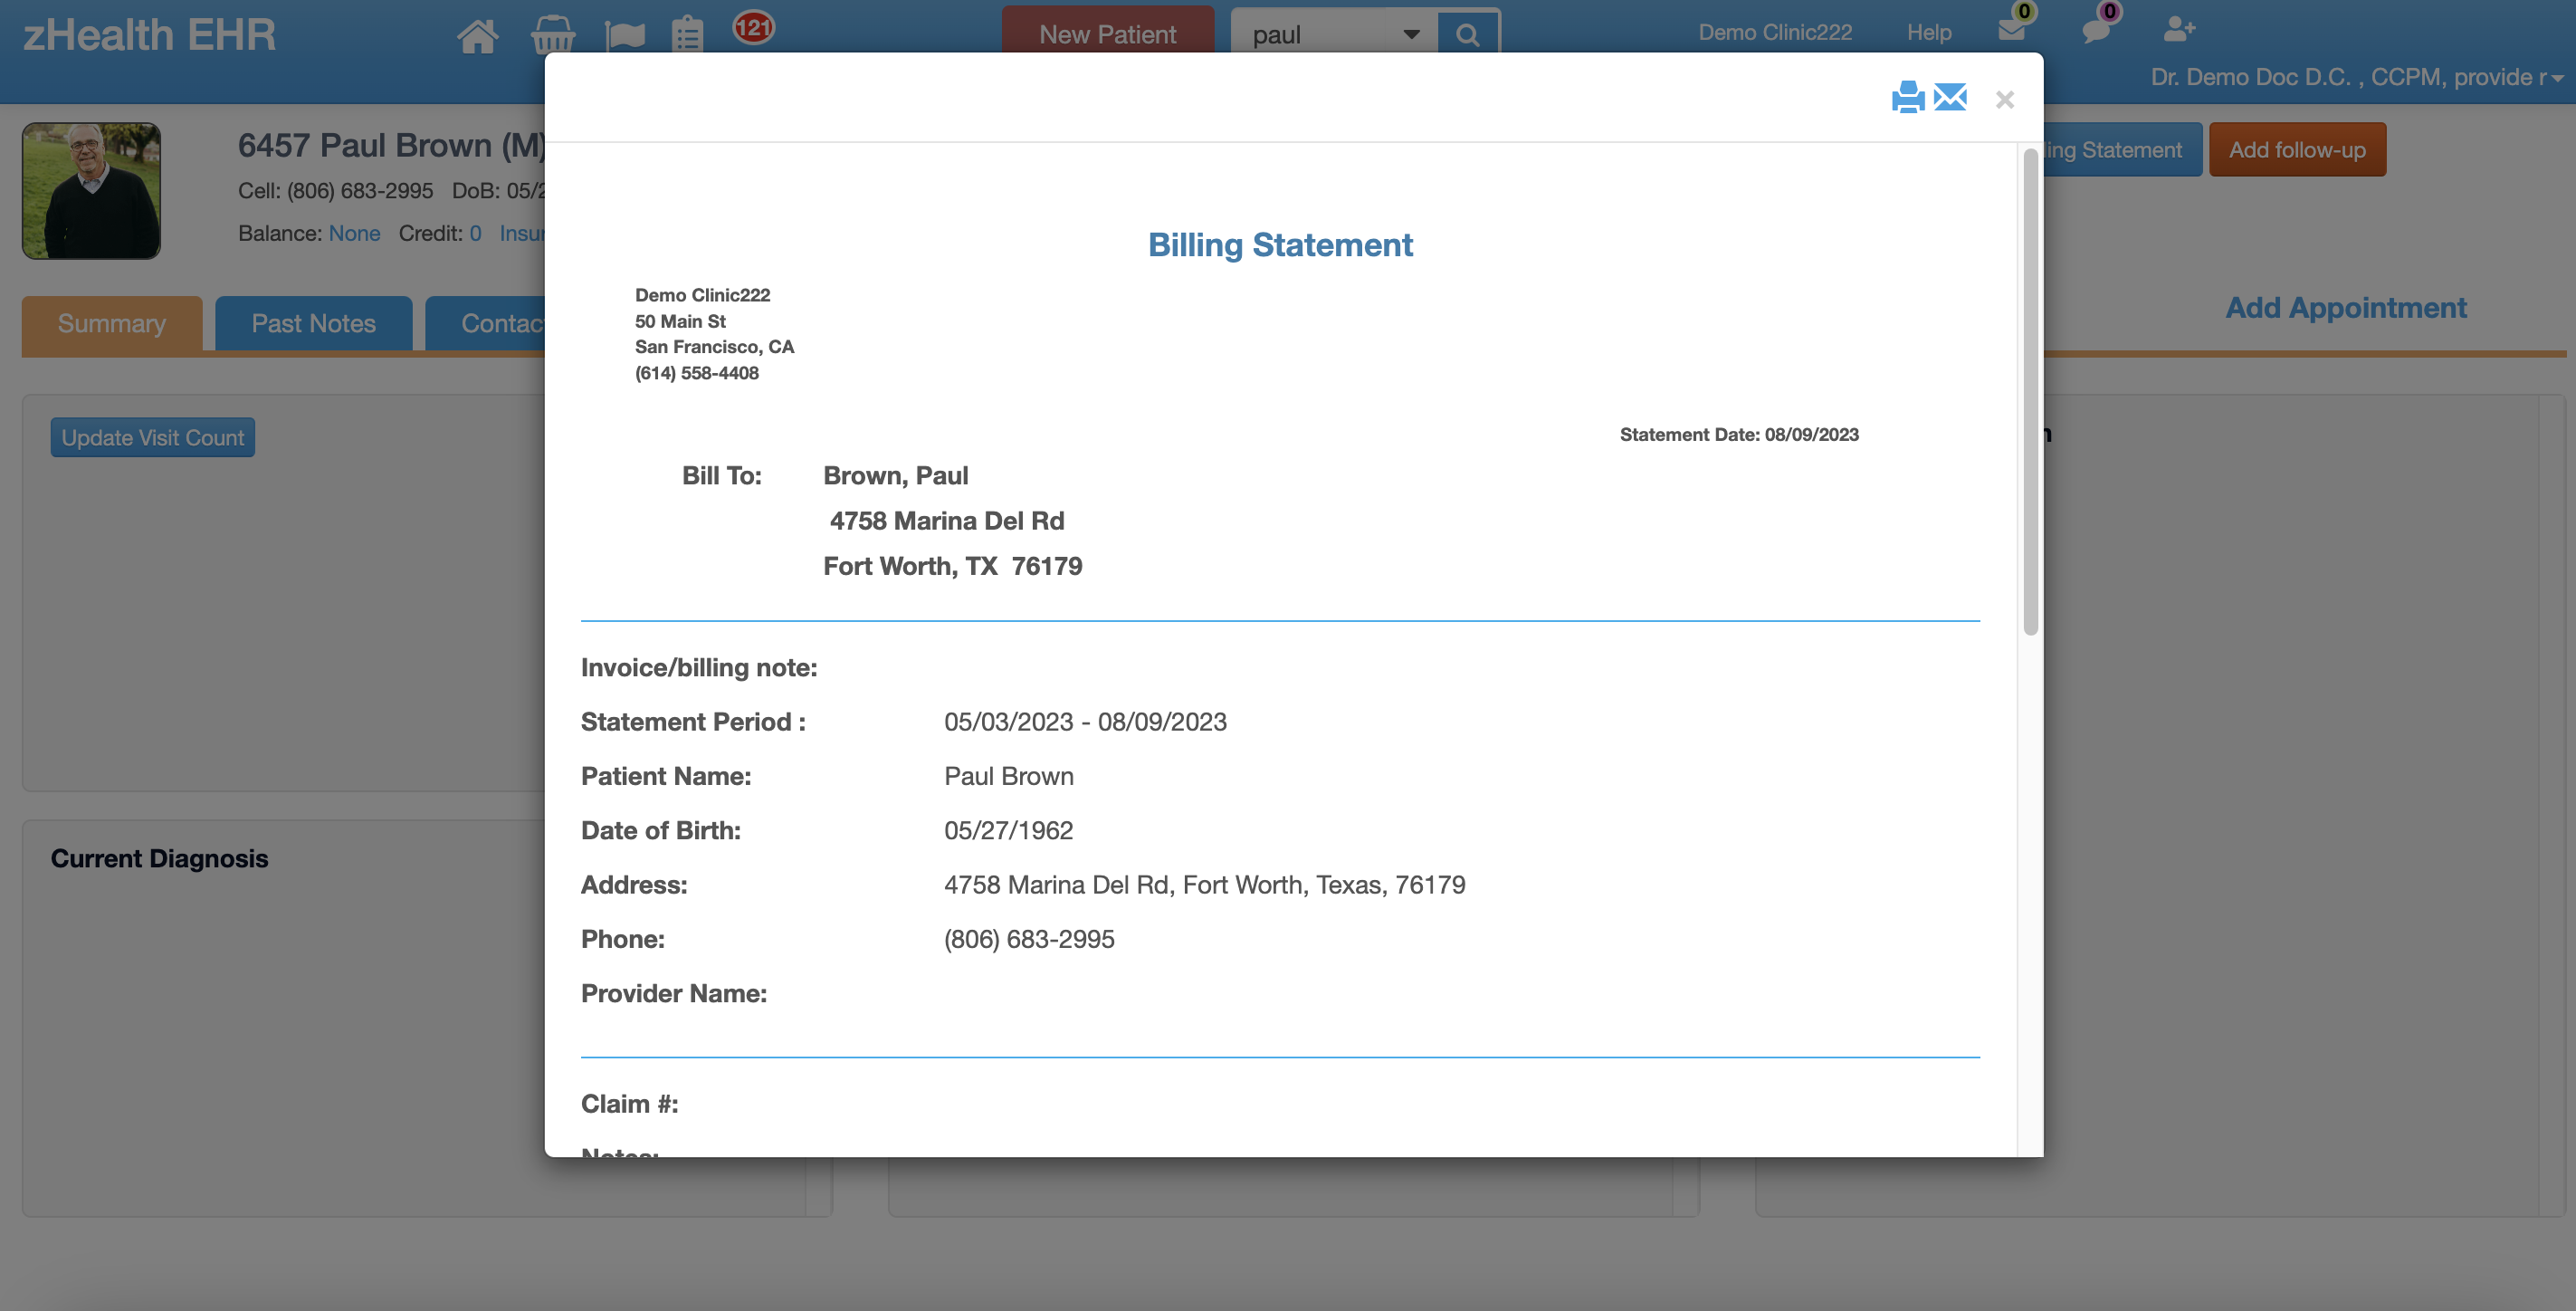Open the patient search dropdown arrow
This screenshot has width=2576, height=1311.
[1411, 33]
